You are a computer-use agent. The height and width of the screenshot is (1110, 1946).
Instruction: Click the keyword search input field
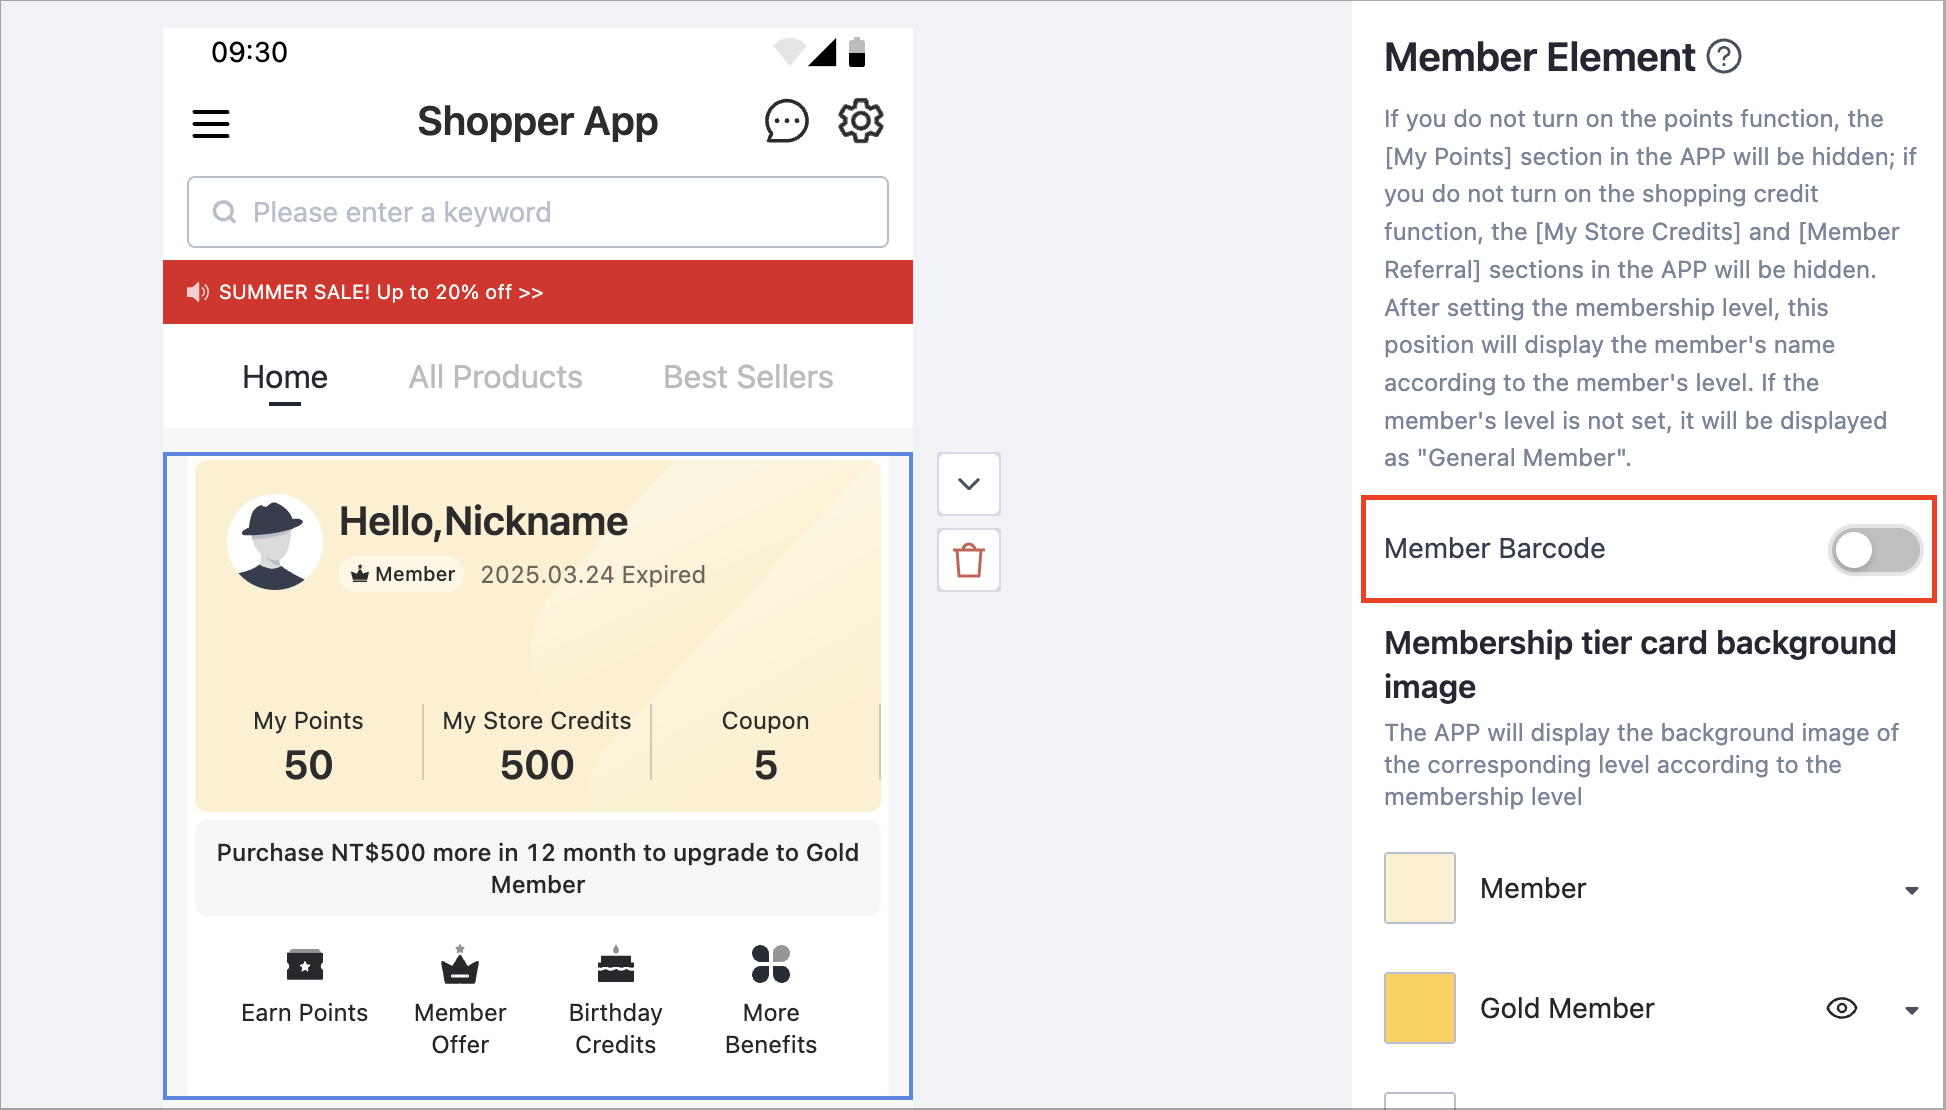[x=538, y=212]
